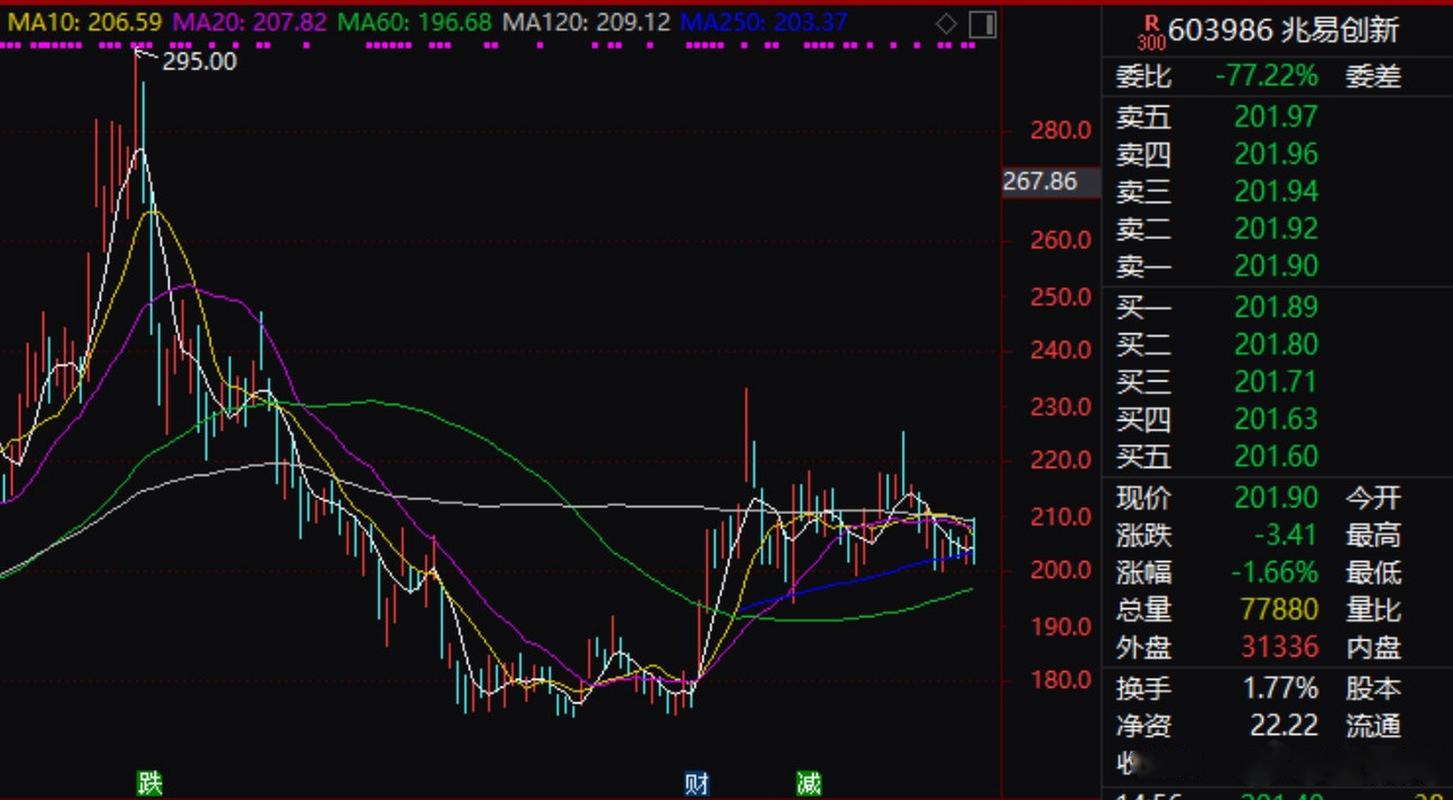Click the 外盘 31336 value
This screenshot has width=1453, height=800.
(1279, 648)
